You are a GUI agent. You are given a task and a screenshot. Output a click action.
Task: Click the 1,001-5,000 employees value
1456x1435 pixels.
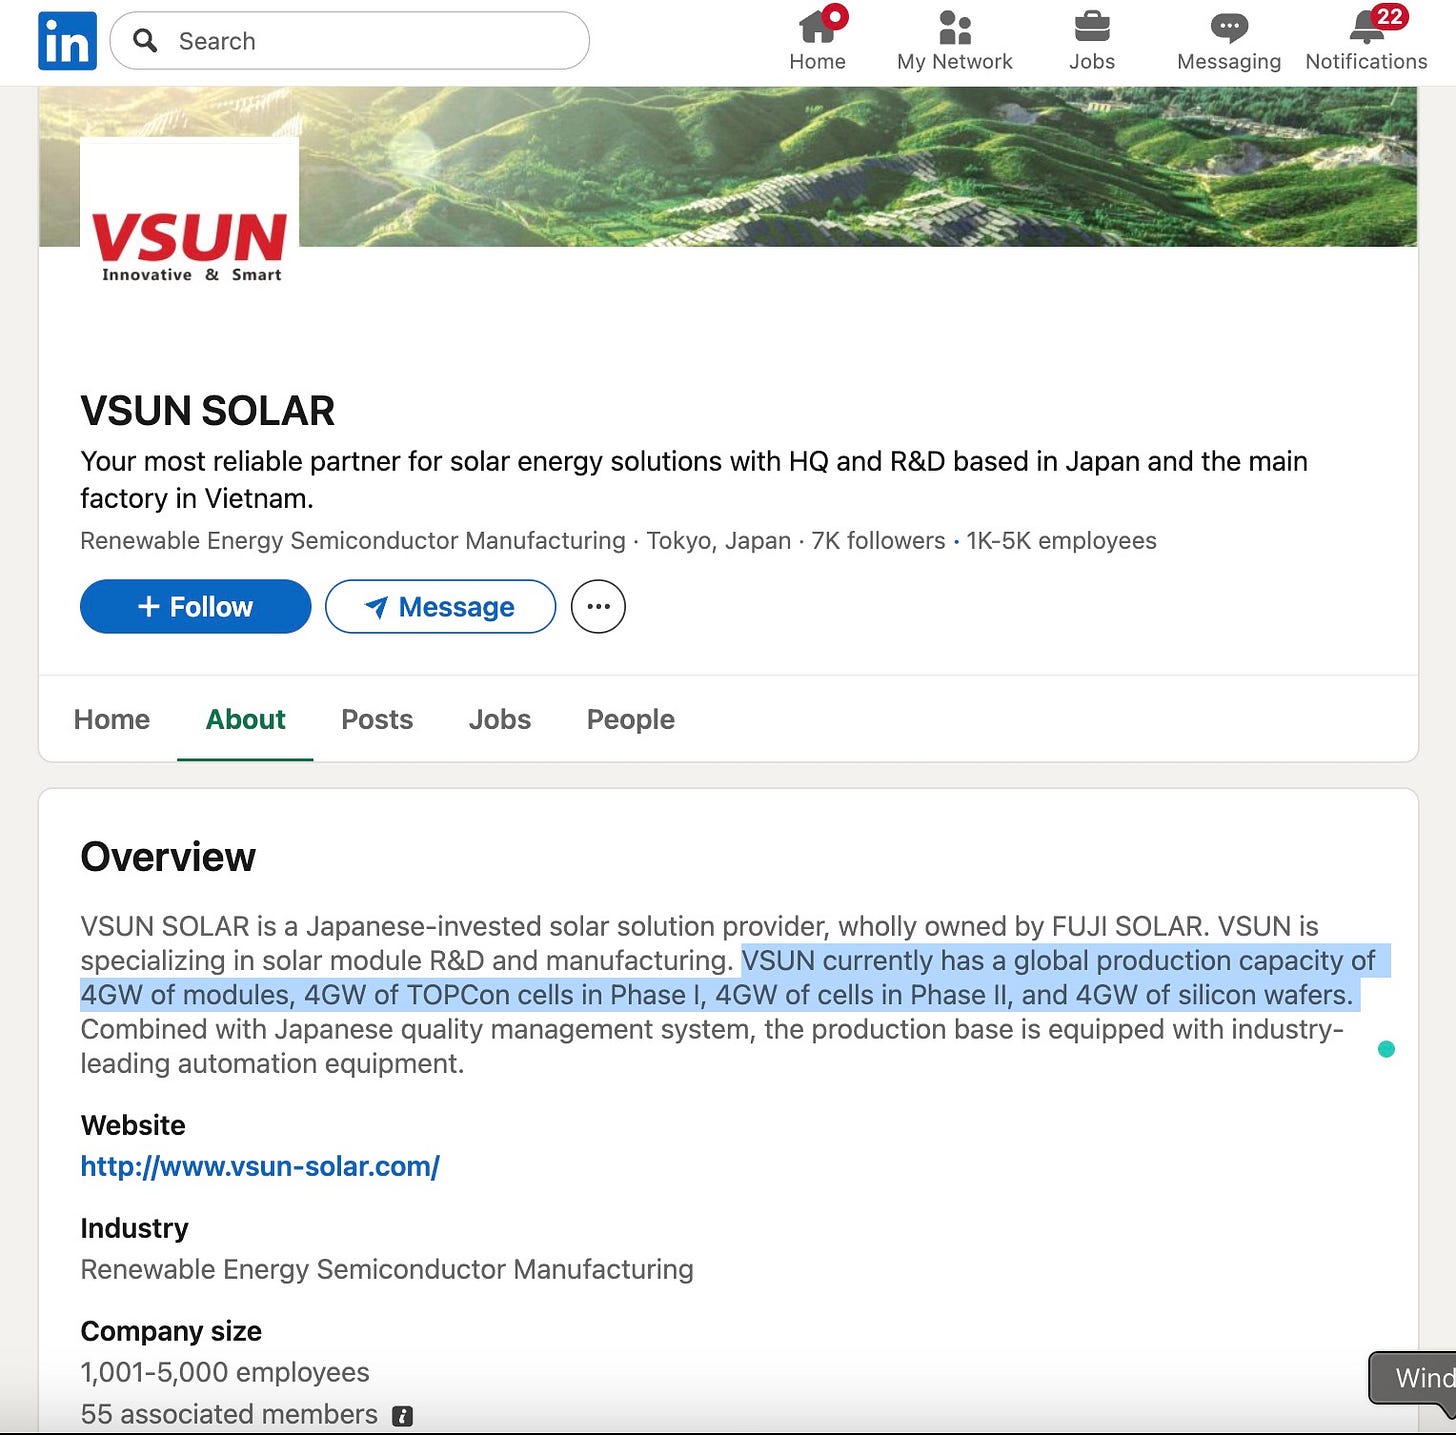[225, 1373]
